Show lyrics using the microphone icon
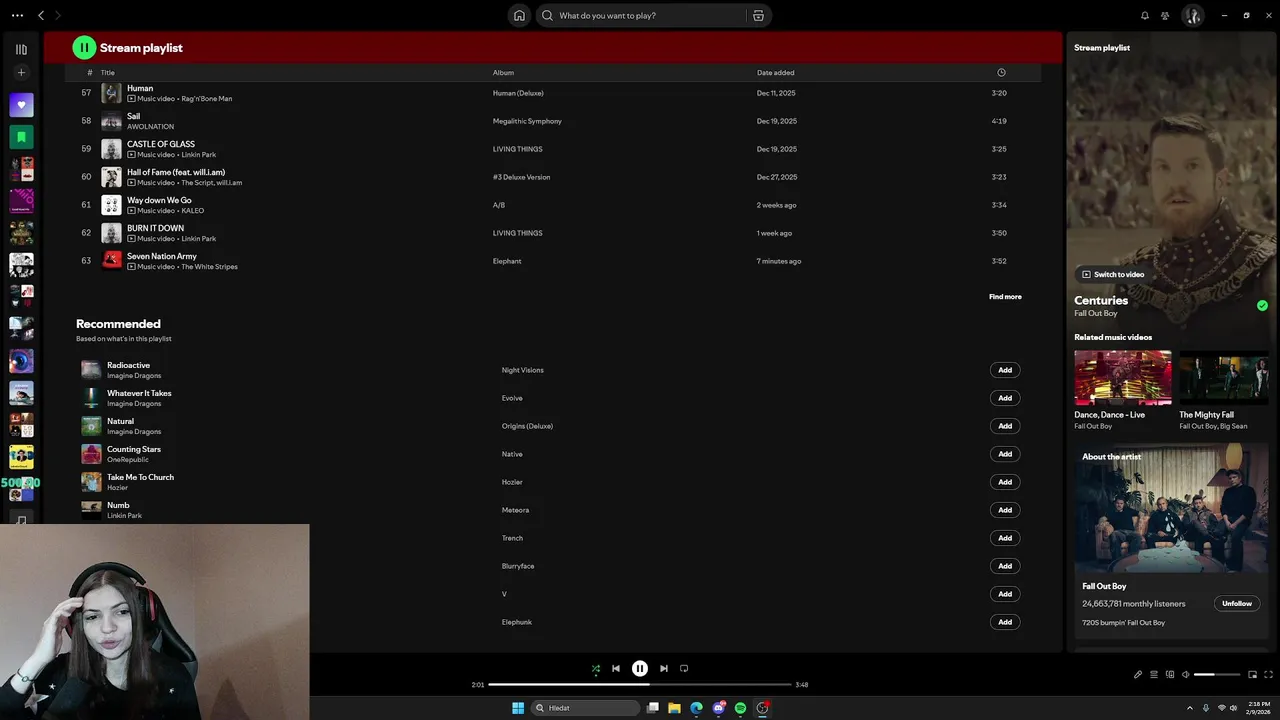Image resolution: width=1280 pixels, height=720 pixels. [x=1138, y=675]
